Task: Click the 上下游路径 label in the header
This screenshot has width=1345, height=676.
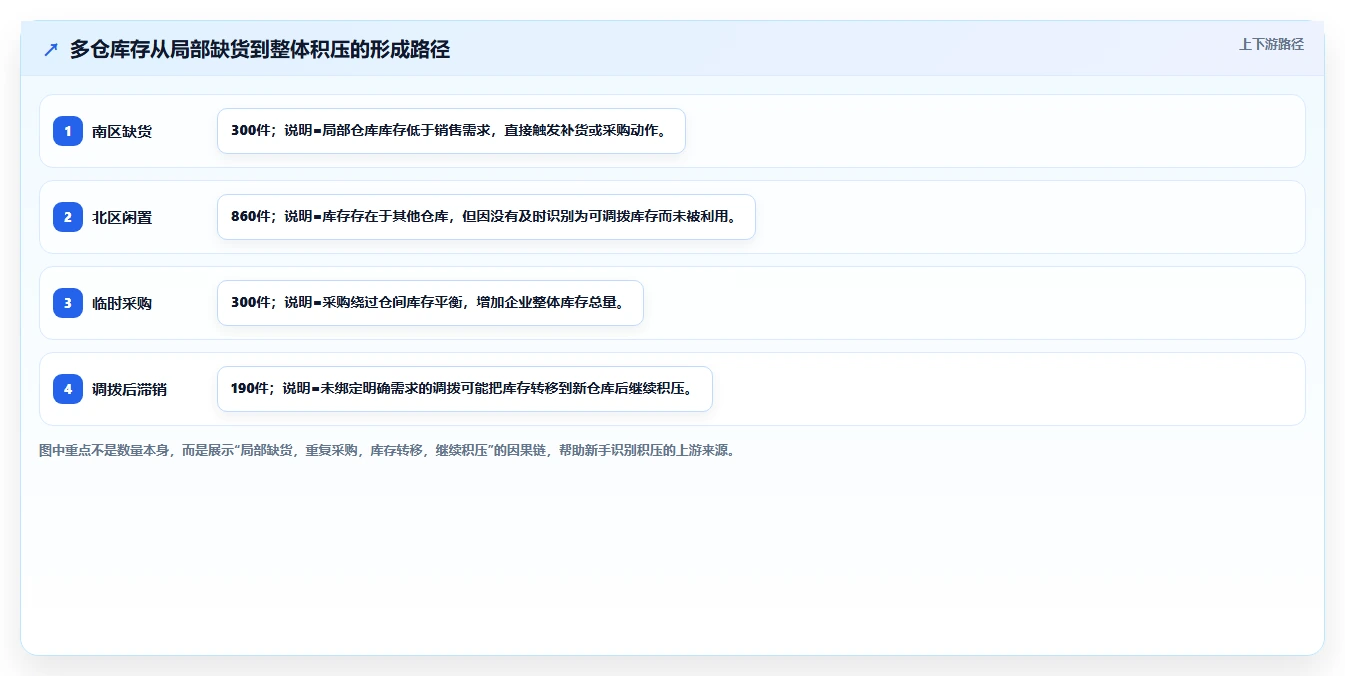Action: 1271,44
